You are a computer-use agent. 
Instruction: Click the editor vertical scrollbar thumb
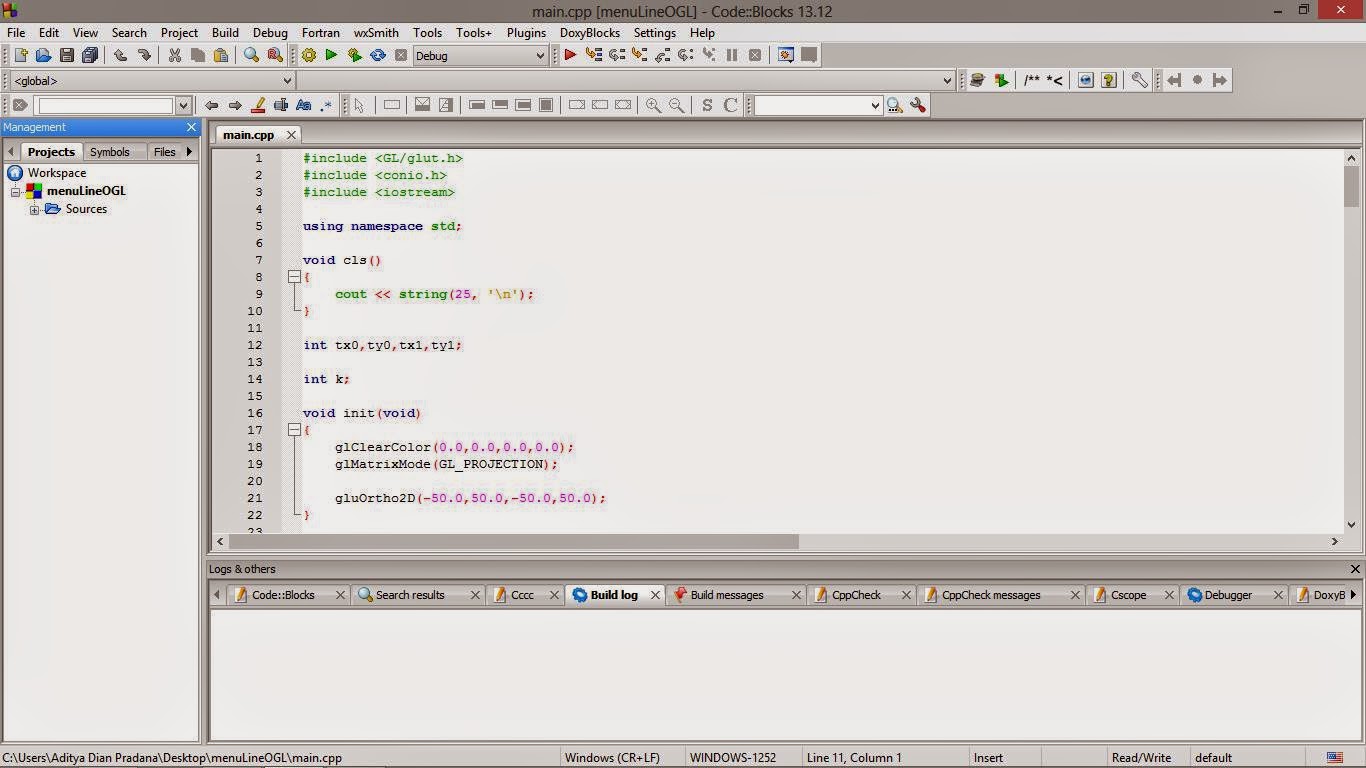pos(1351,187)
